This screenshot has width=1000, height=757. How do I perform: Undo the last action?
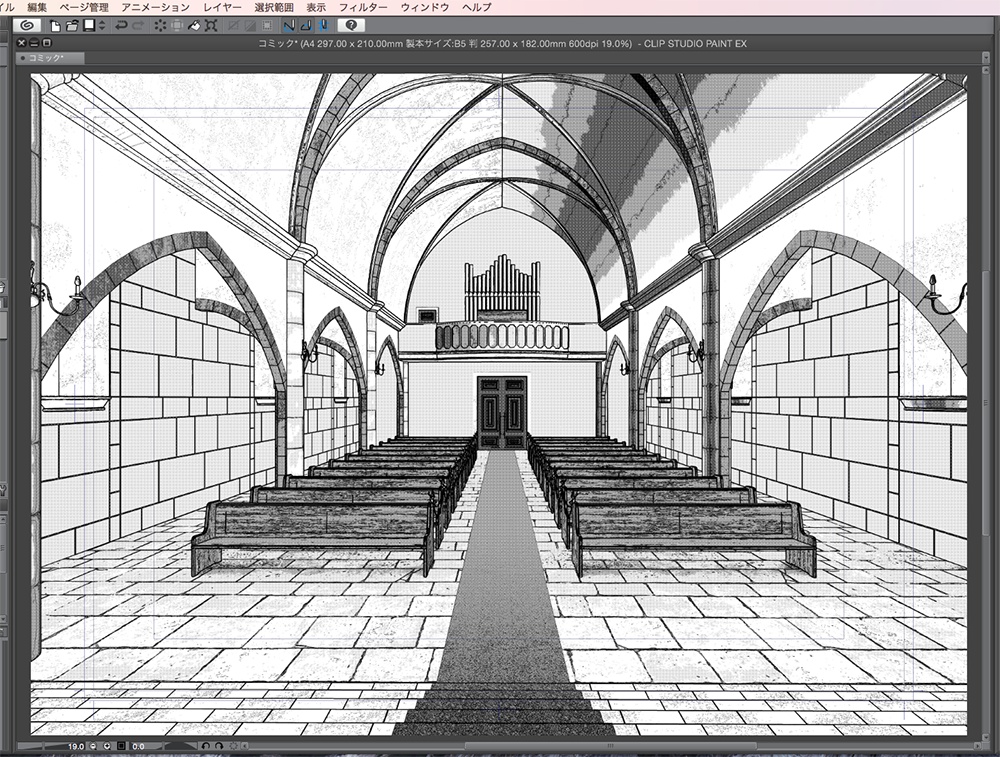click(x=121, y=26)
